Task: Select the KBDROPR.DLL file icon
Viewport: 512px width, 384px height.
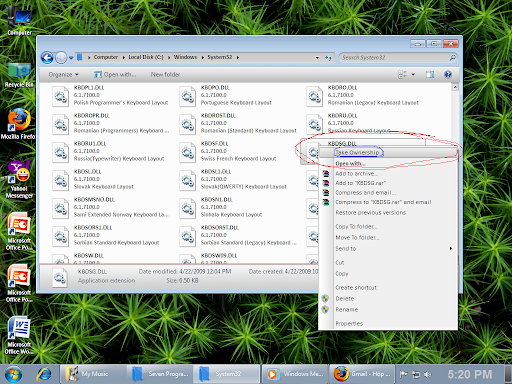Action: [60, 124]
